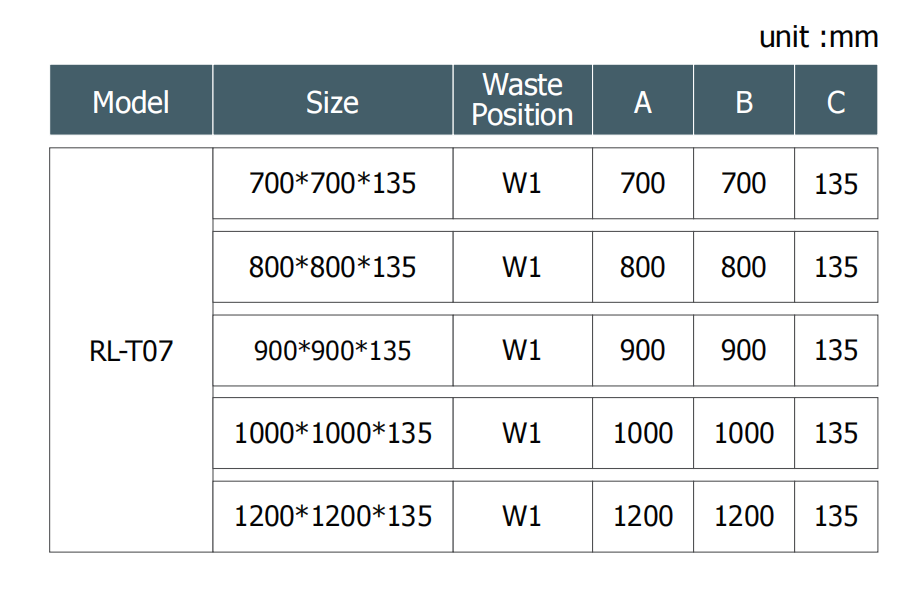Select the 1000*1000*135 size cell

332,433
